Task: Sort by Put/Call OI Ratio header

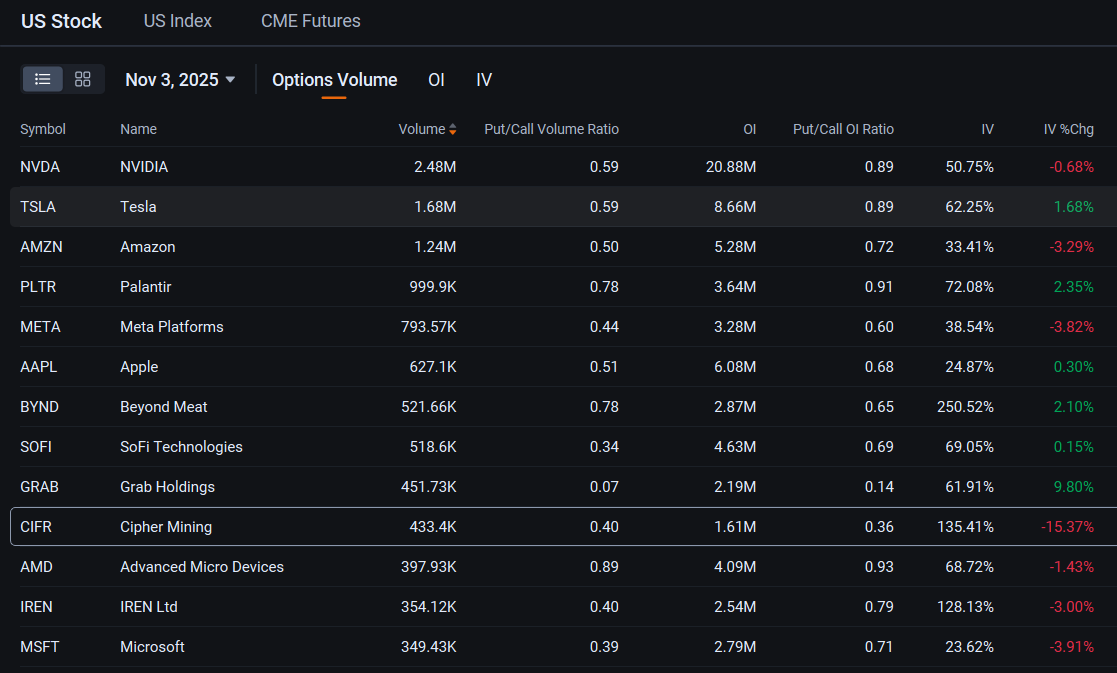Action: 843,130
